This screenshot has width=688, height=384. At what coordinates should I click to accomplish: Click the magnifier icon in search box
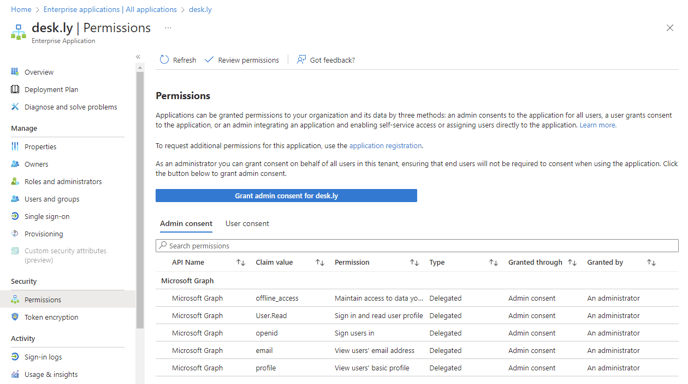point(163,245)
